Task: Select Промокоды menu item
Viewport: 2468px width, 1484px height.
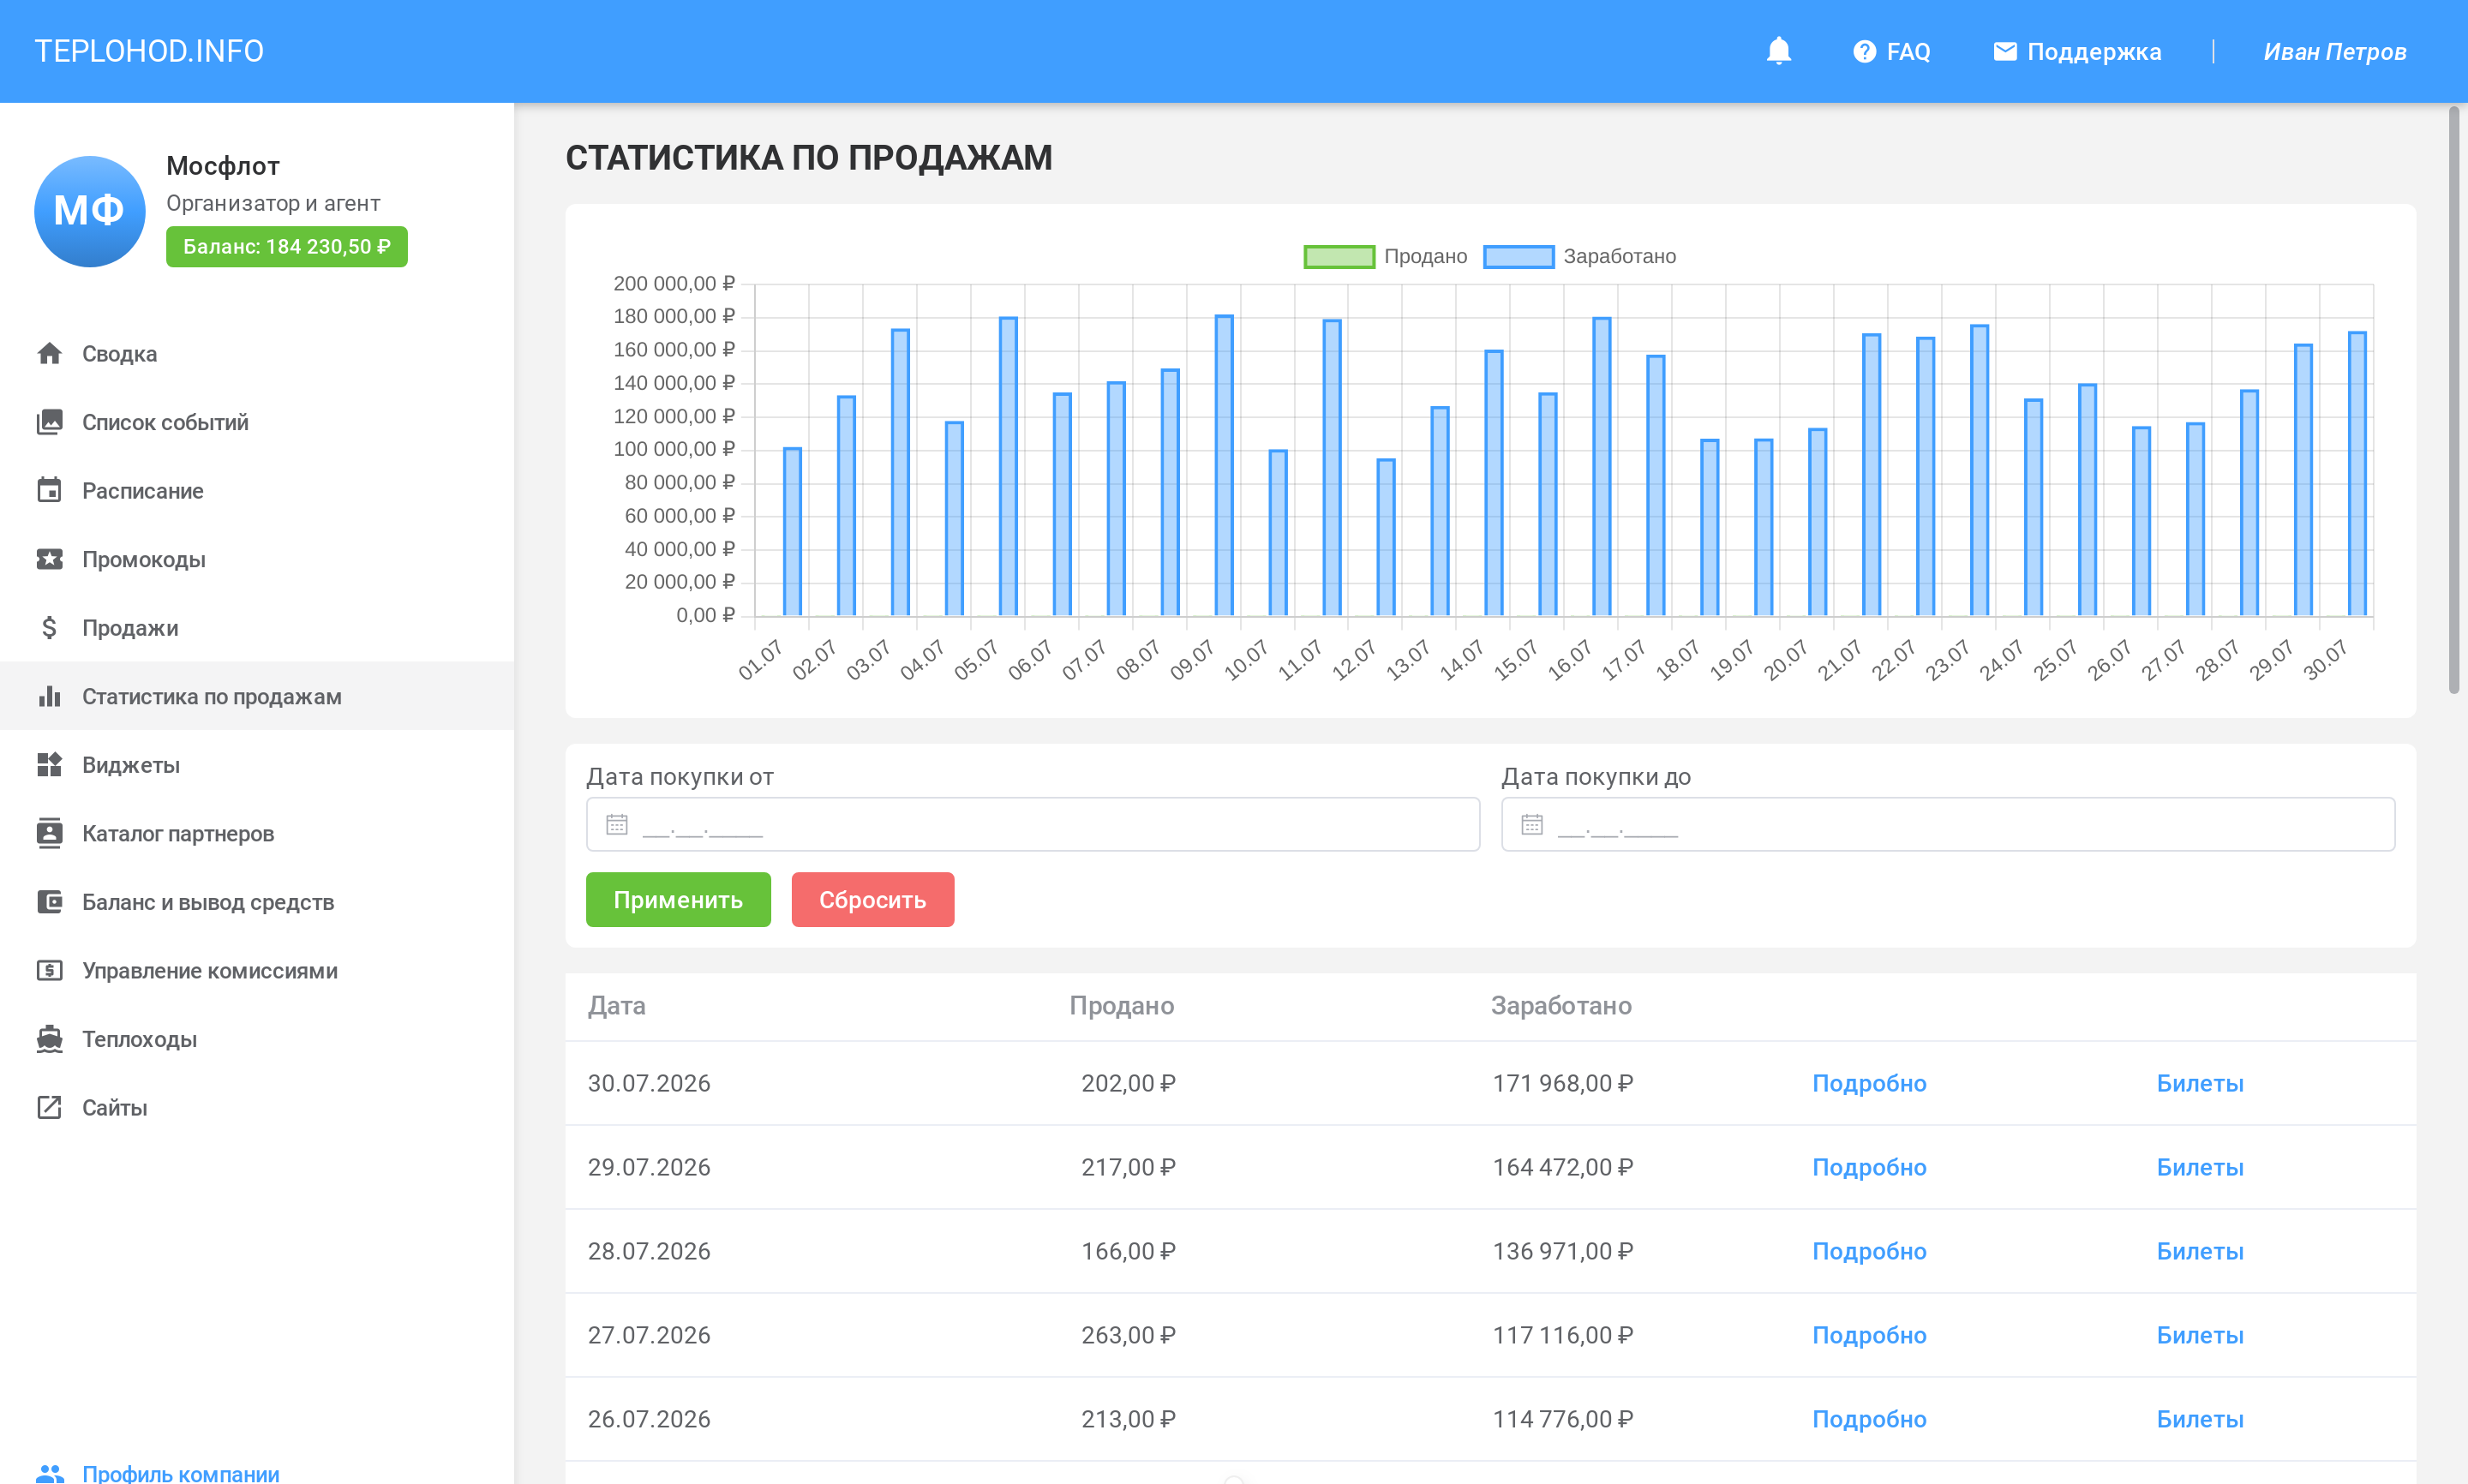Action: click(x=257, y=559)
